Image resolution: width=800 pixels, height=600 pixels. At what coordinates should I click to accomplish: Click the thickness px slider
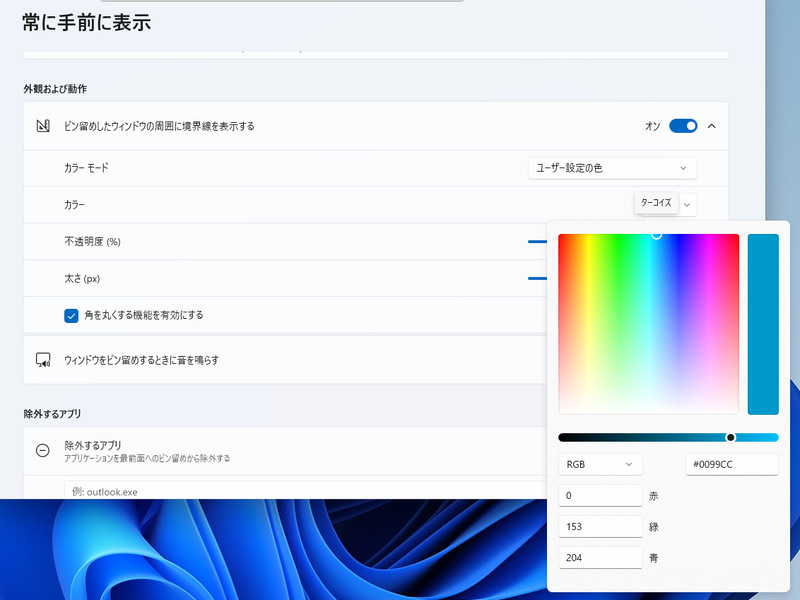537,279
